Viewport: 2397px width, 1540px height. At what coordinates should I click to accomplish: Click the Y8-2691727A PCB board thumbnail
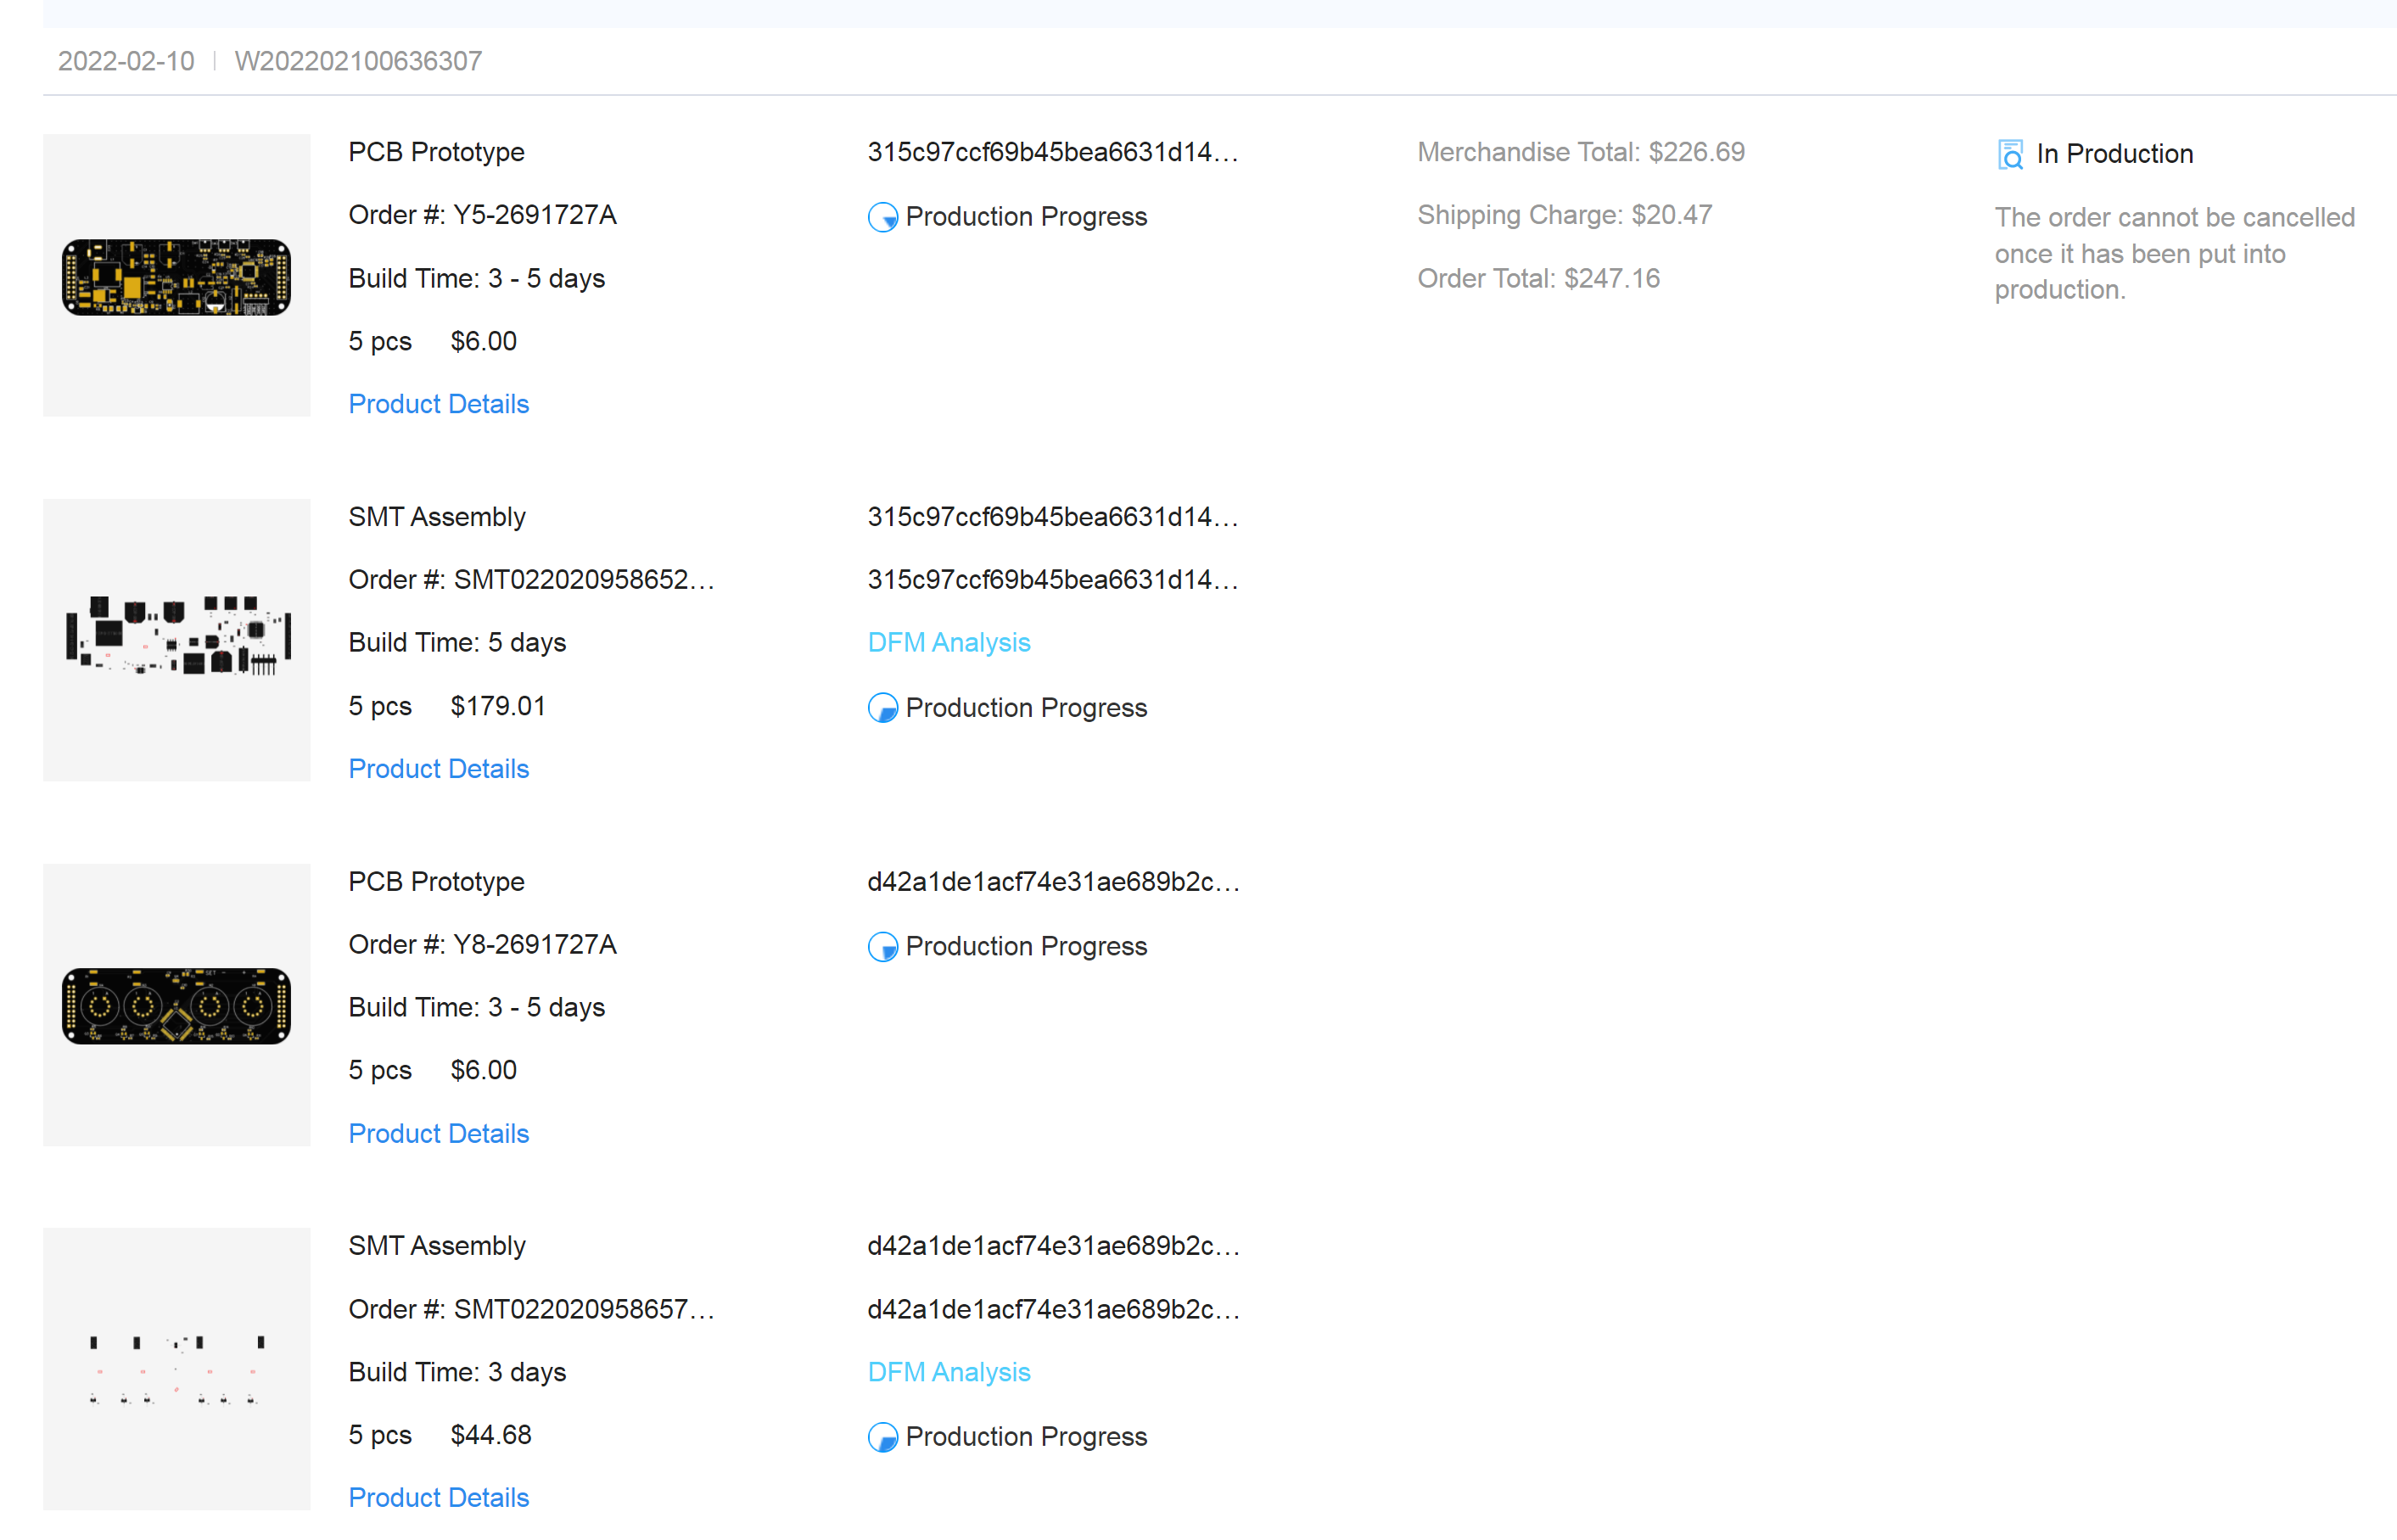(x=177, y=1005)
